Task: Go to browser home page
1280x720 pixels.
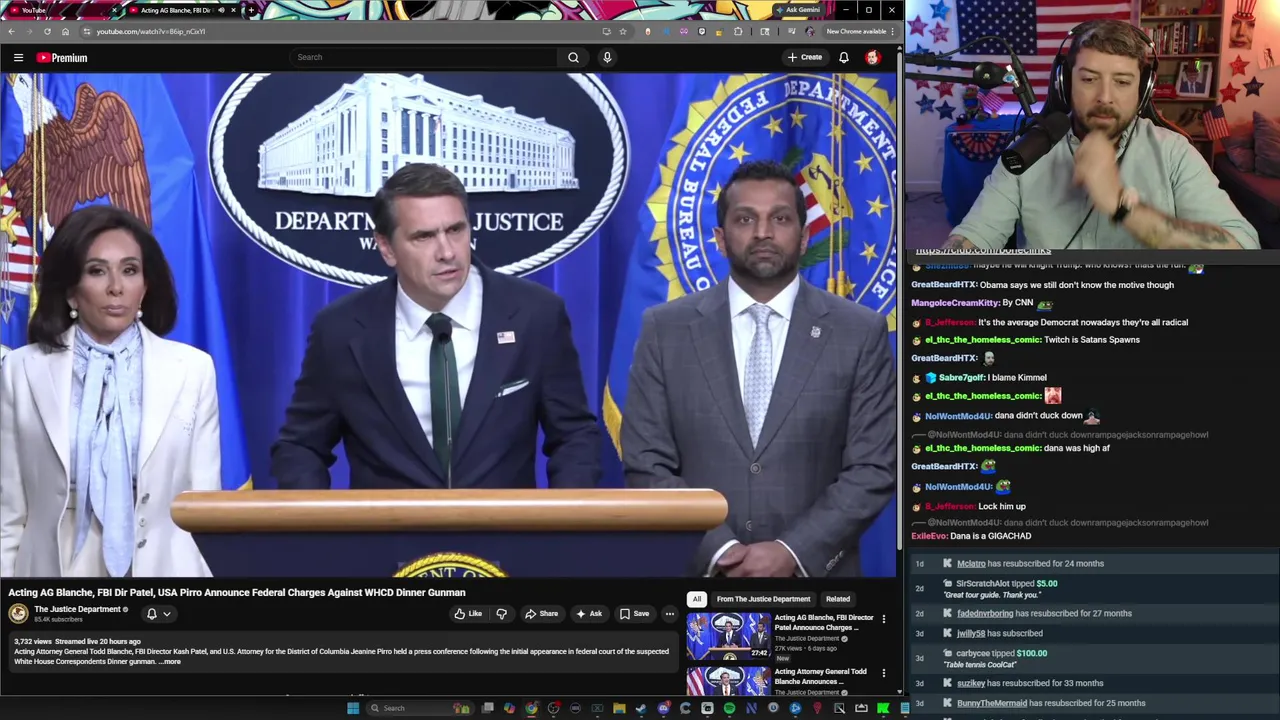Action: (65, 31)
